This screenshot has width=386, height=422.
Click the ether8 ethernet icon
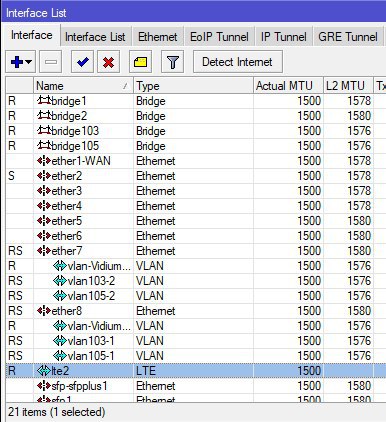click(44, 311)
